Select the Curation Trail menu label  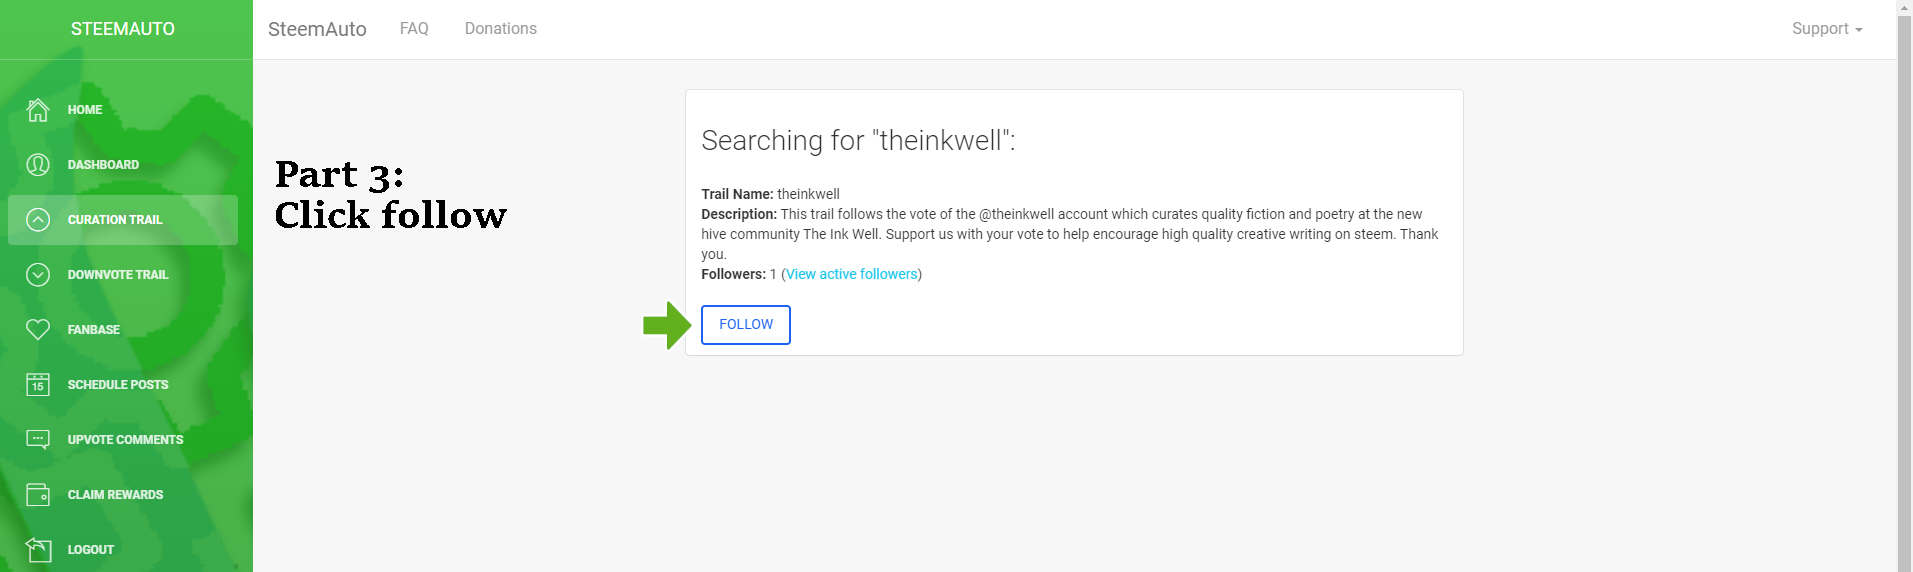(115, 220)
